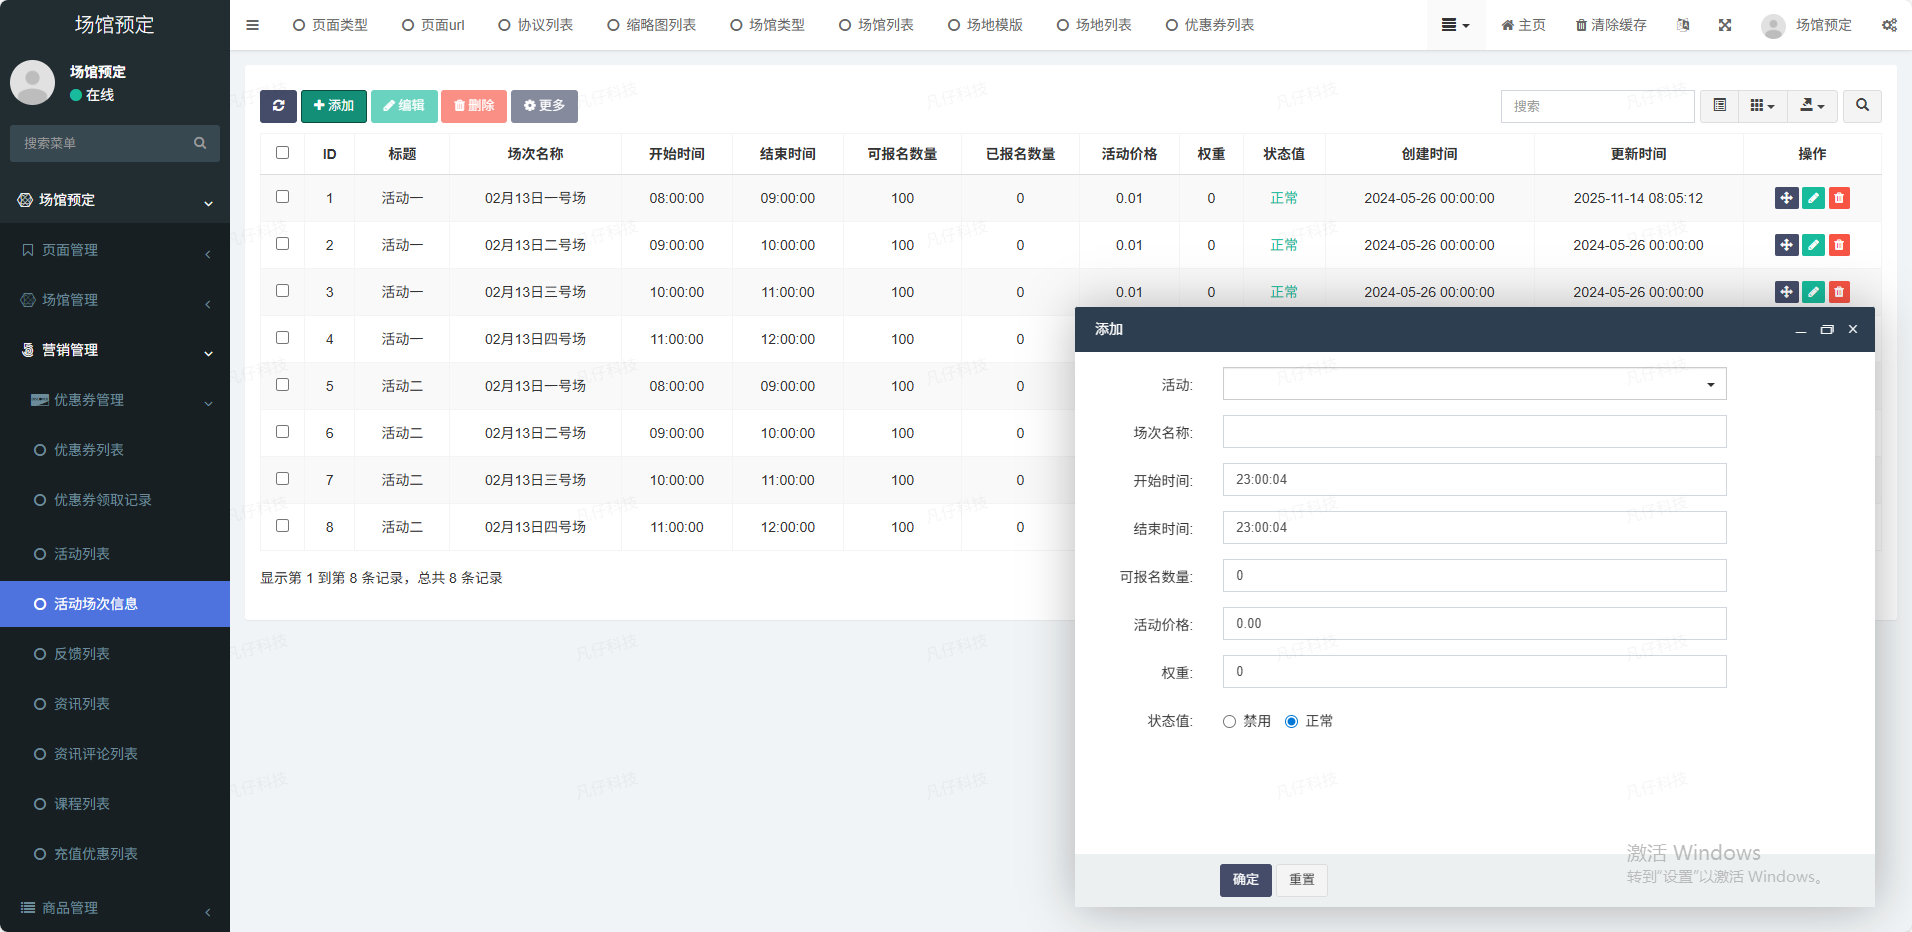Click the hamburger sidebar toggle icon
Viewport: 1912px width, 932px height.
point(252,25)
